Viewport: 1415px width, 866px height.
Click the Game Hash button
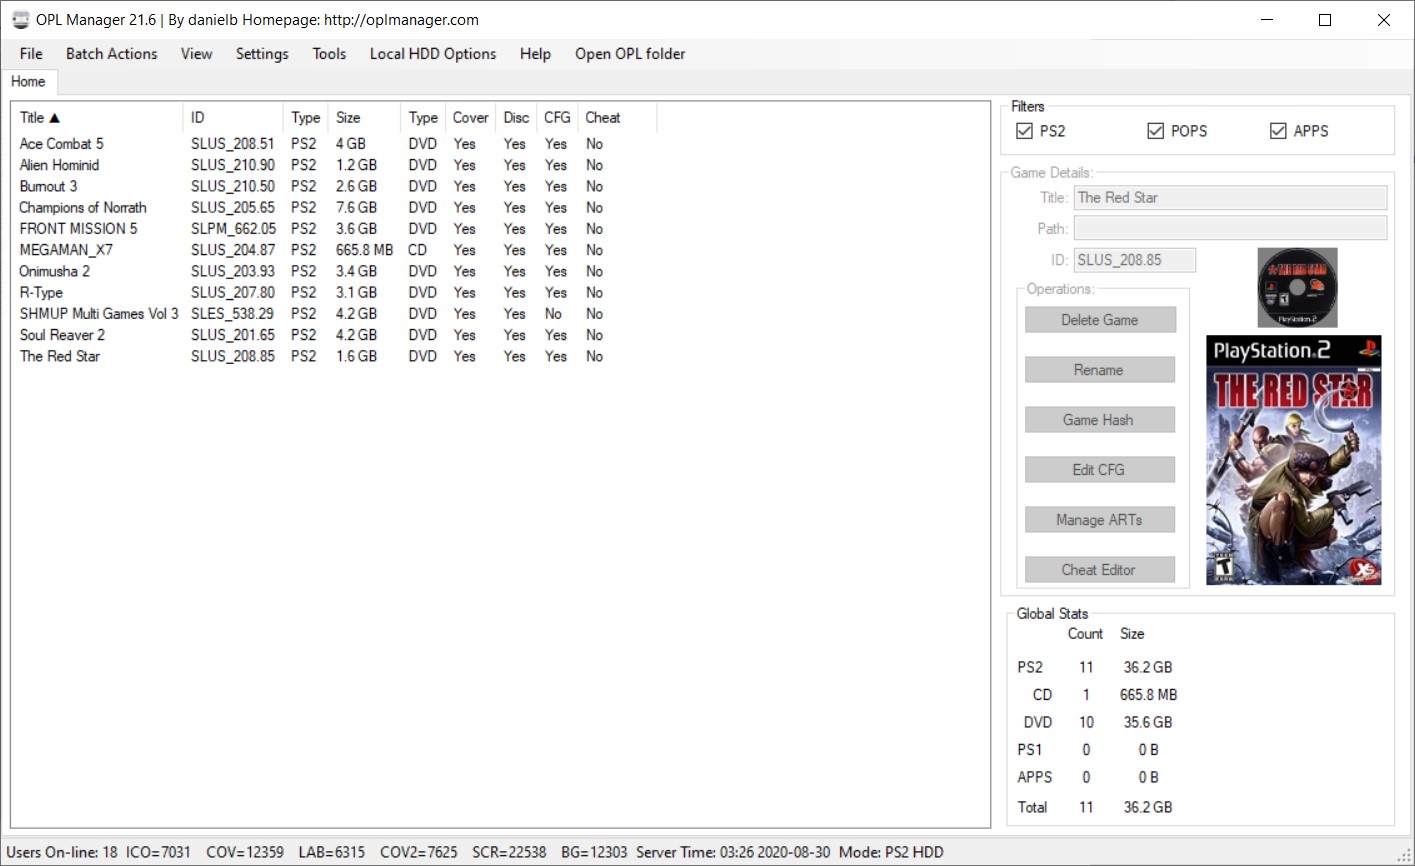[x=1100, y=420]
